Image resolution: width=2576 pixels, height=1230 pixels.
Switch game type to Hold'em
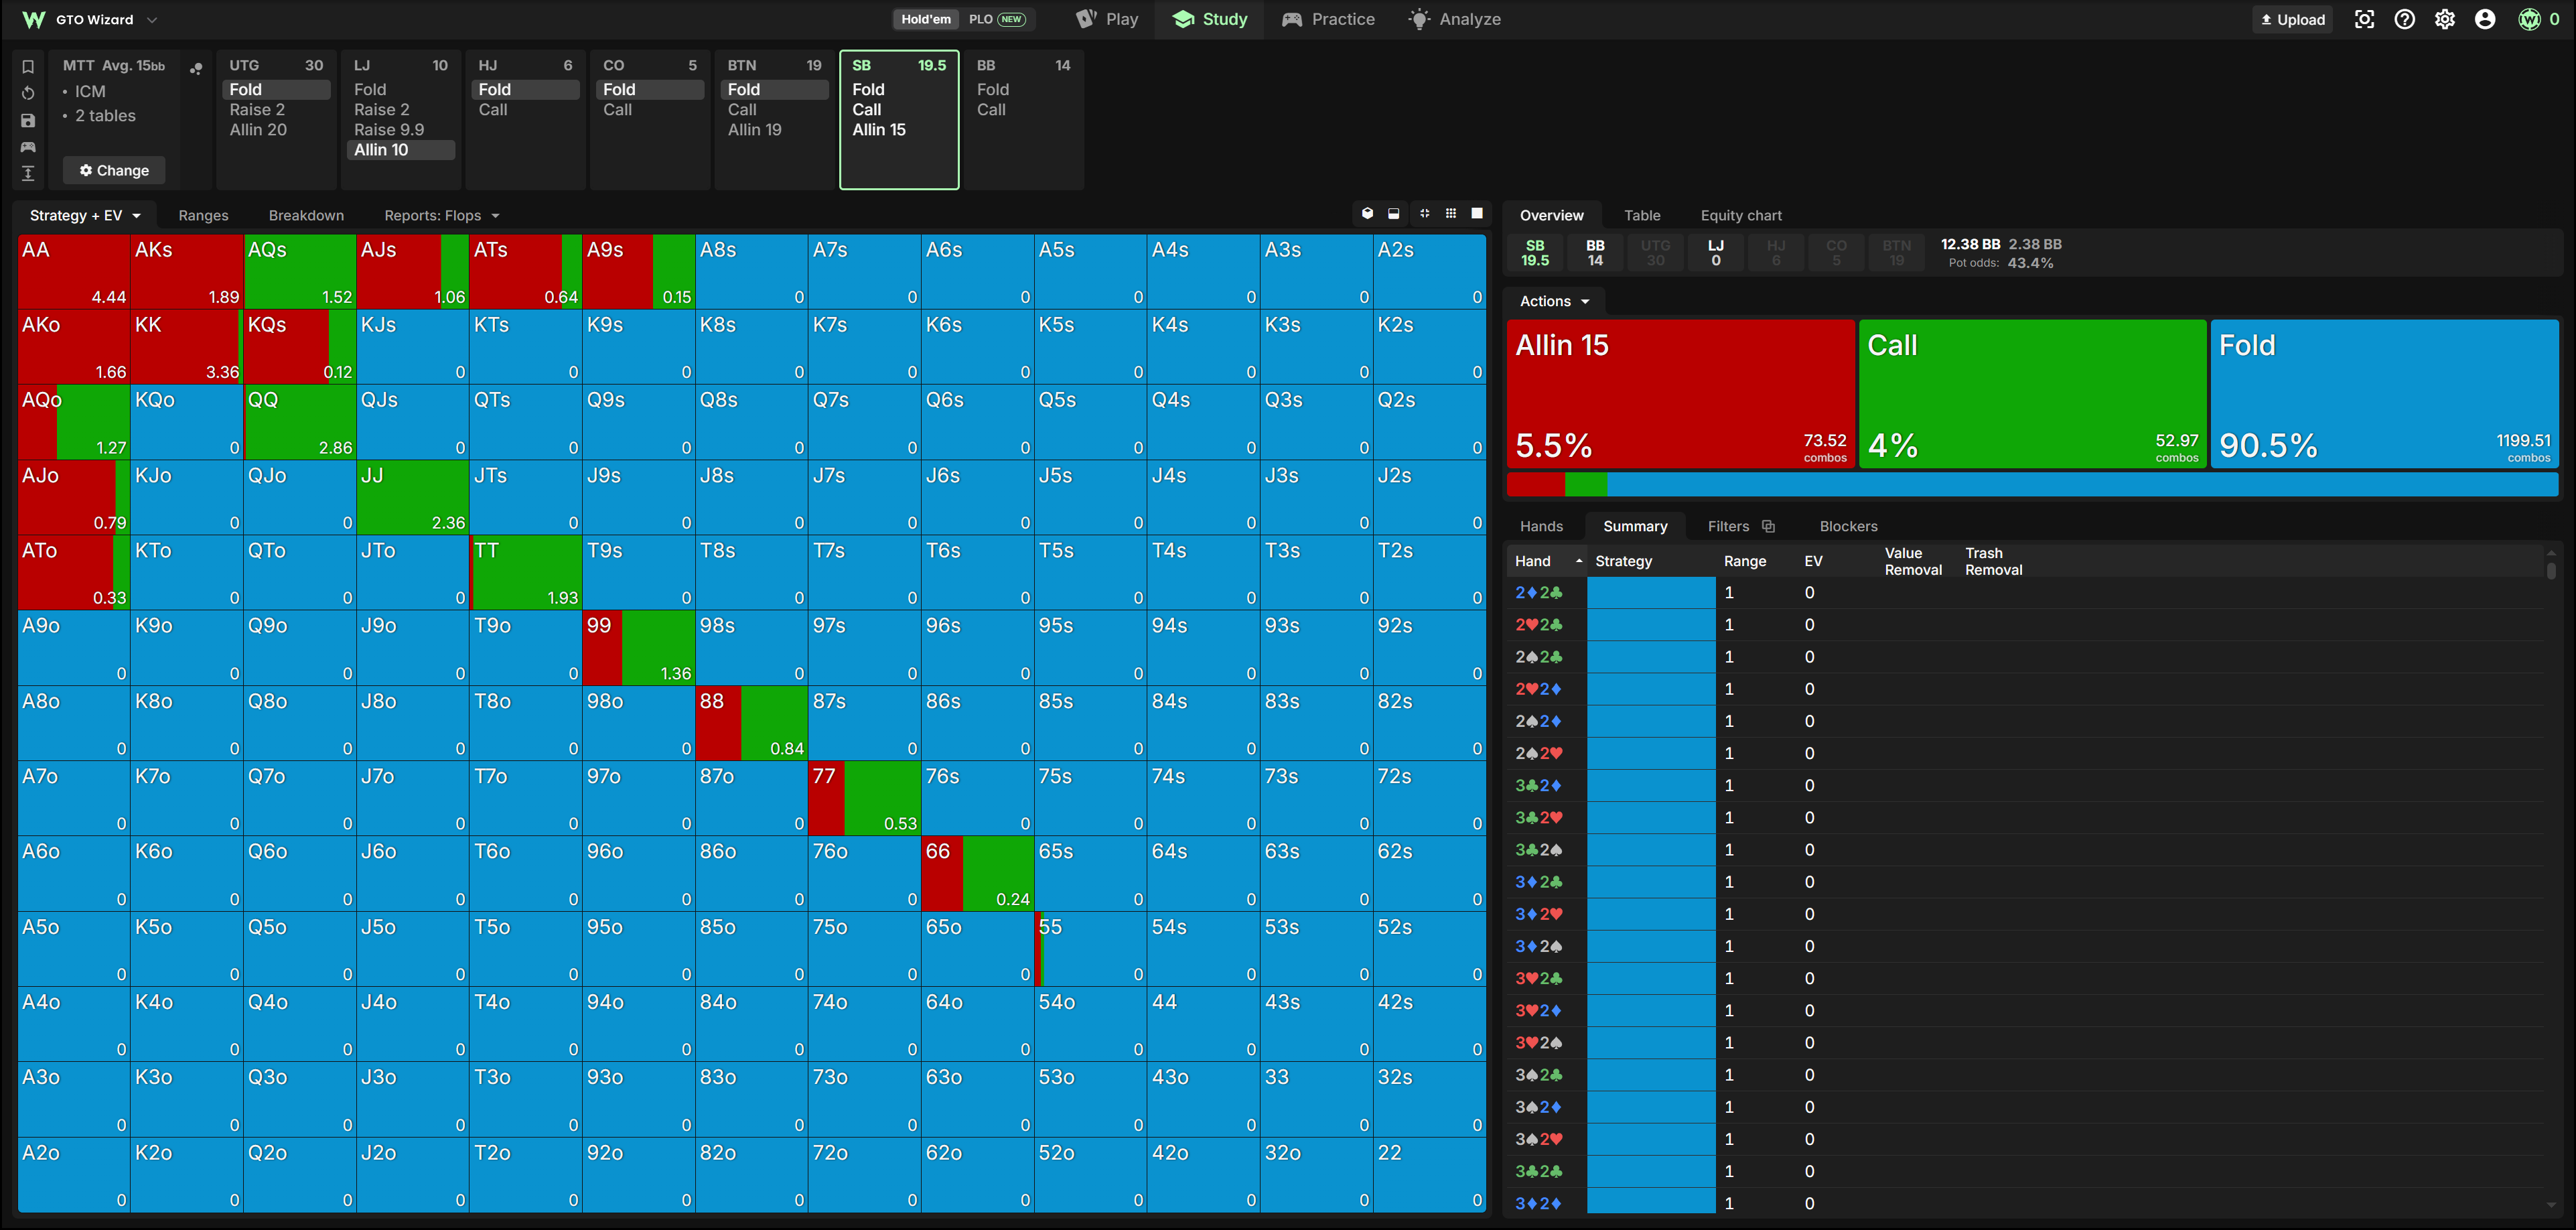tap(926, 19)
